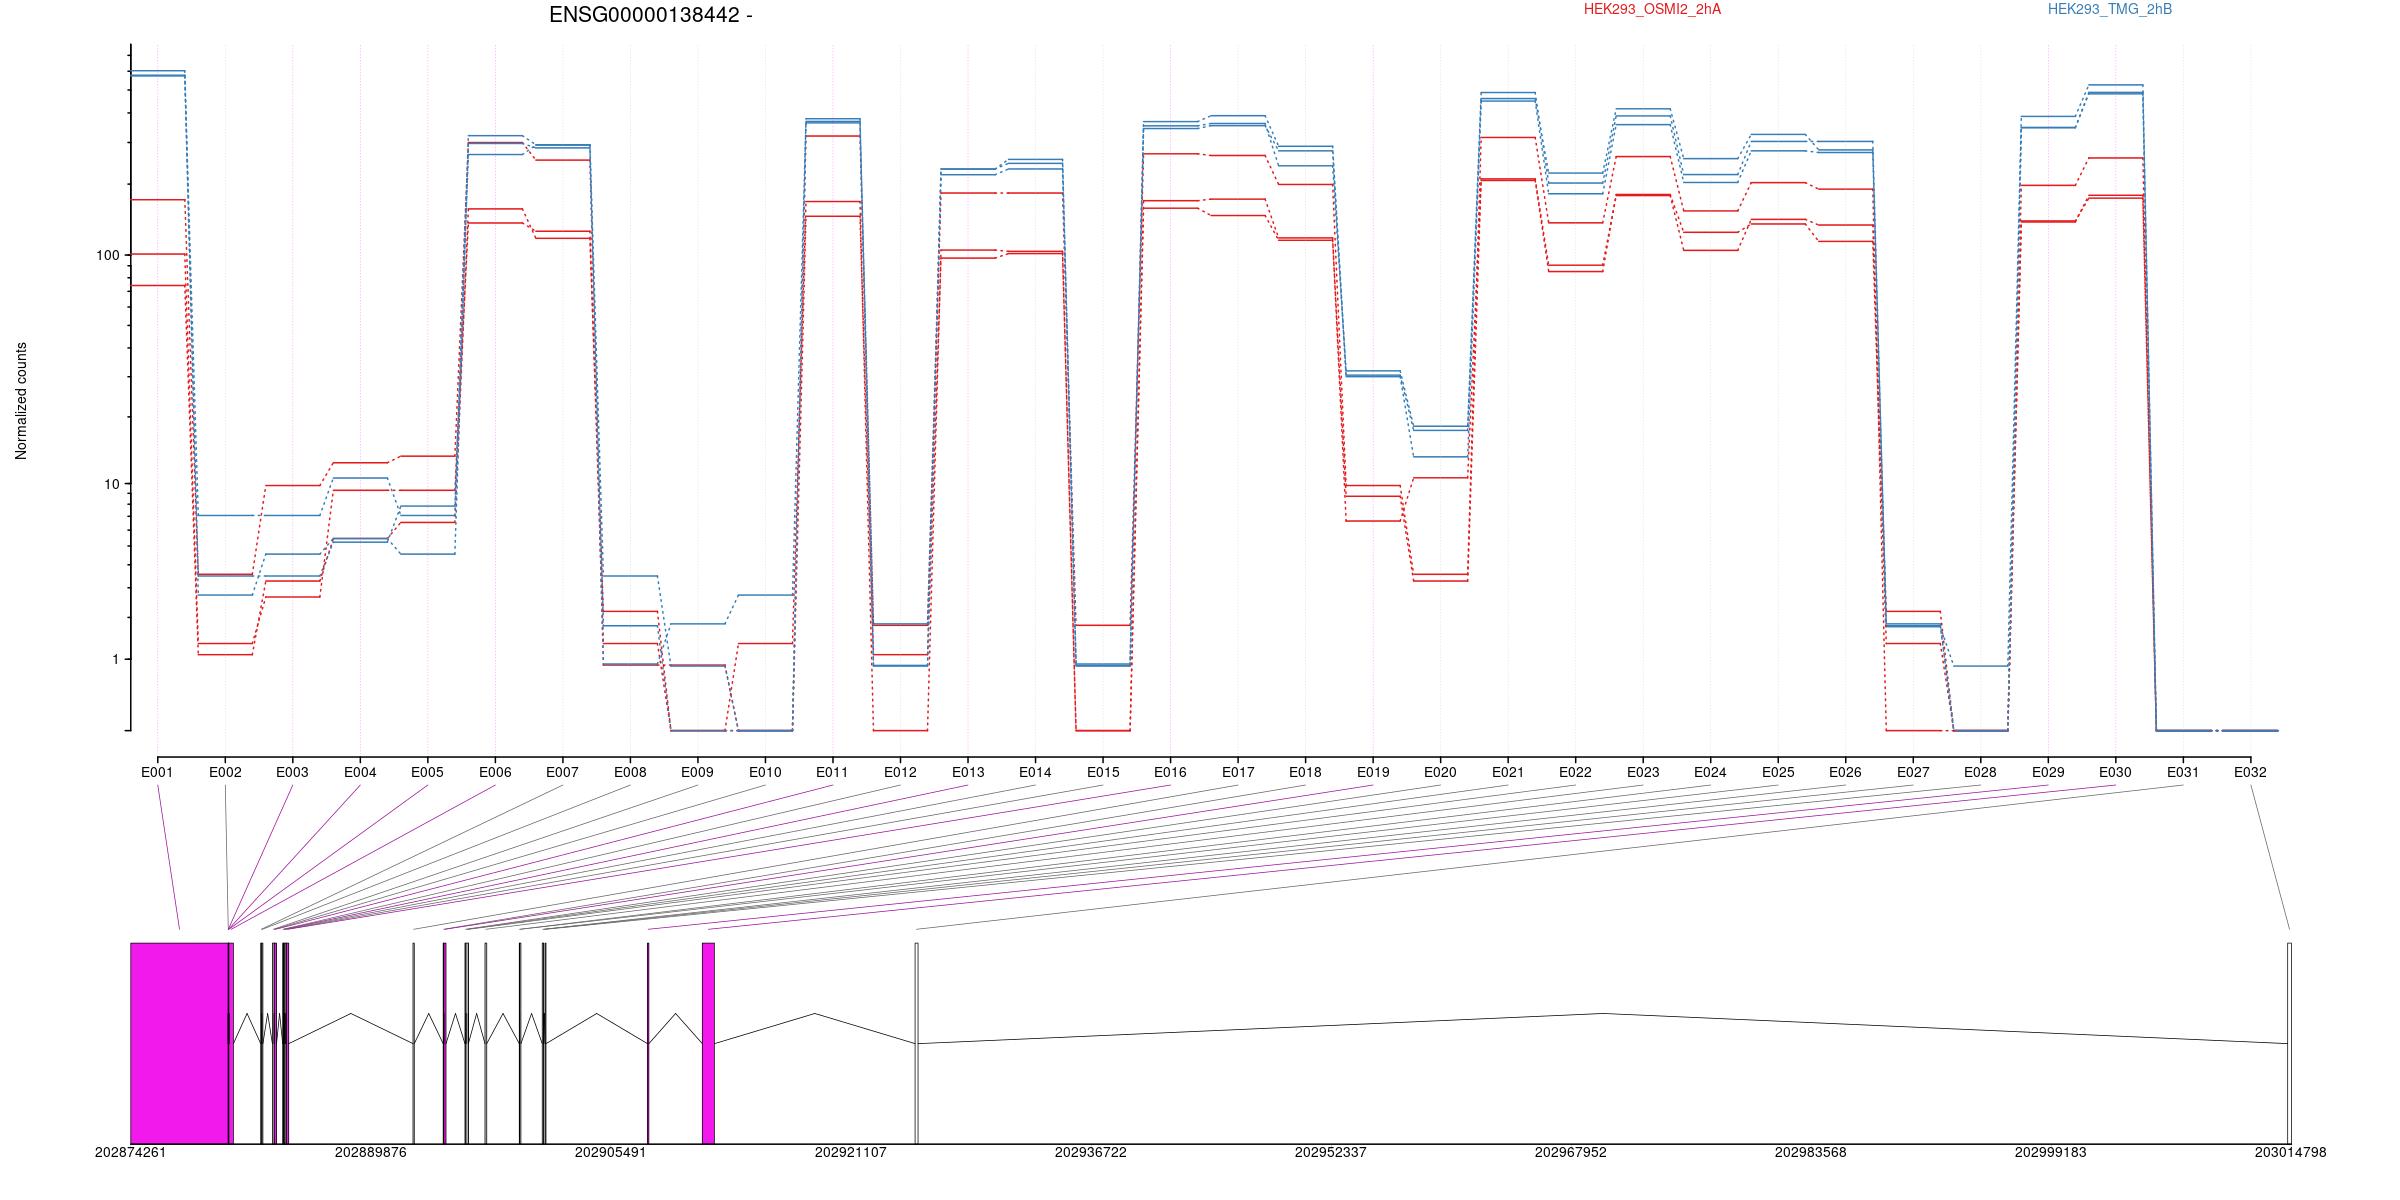Select exon label E004
2400x1200 pixels.
point(360,772)
